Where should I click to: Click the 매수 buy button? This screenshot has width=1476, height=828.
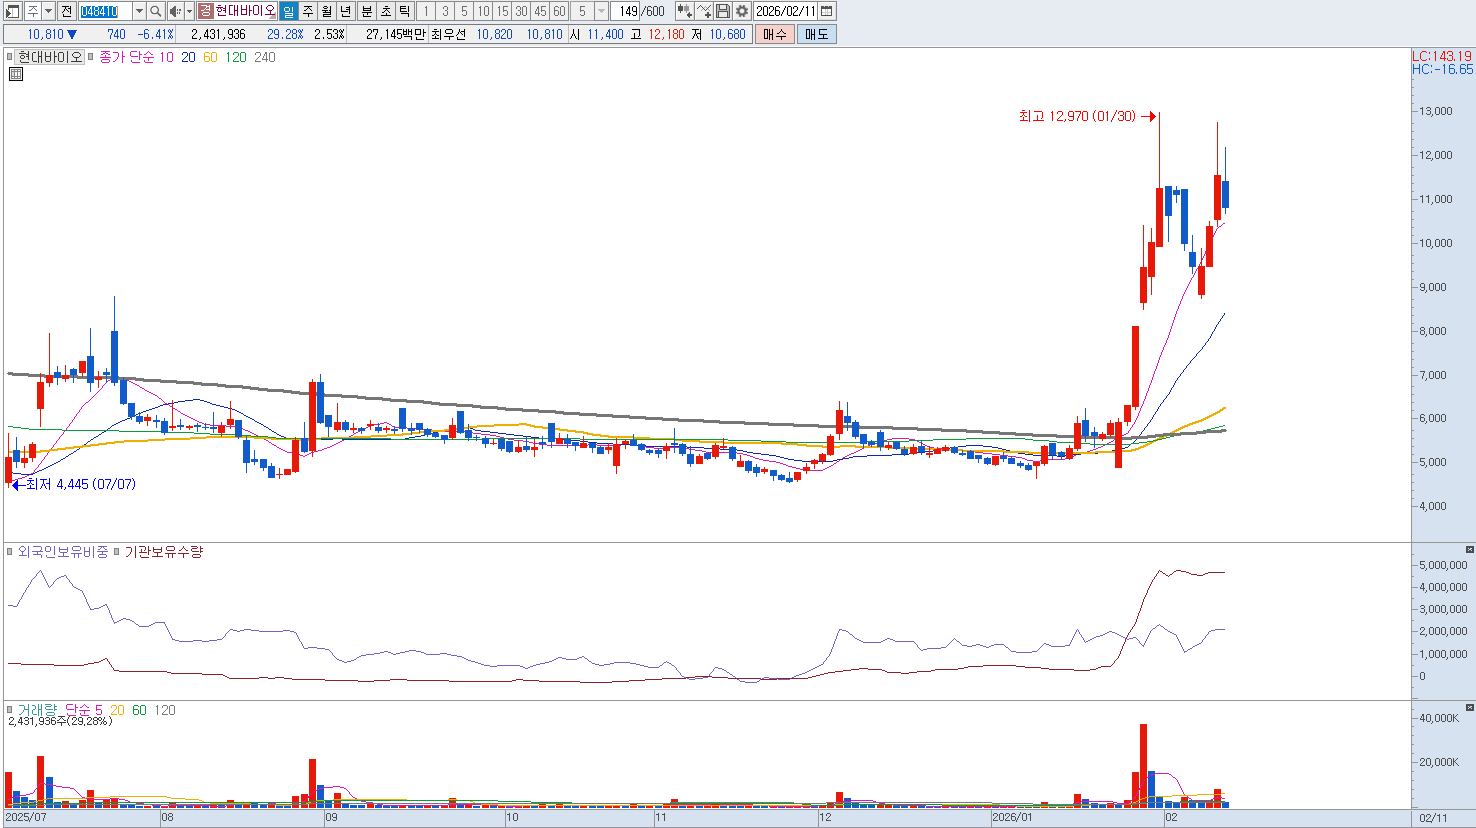pyautogui.click(x=774, y=34)
